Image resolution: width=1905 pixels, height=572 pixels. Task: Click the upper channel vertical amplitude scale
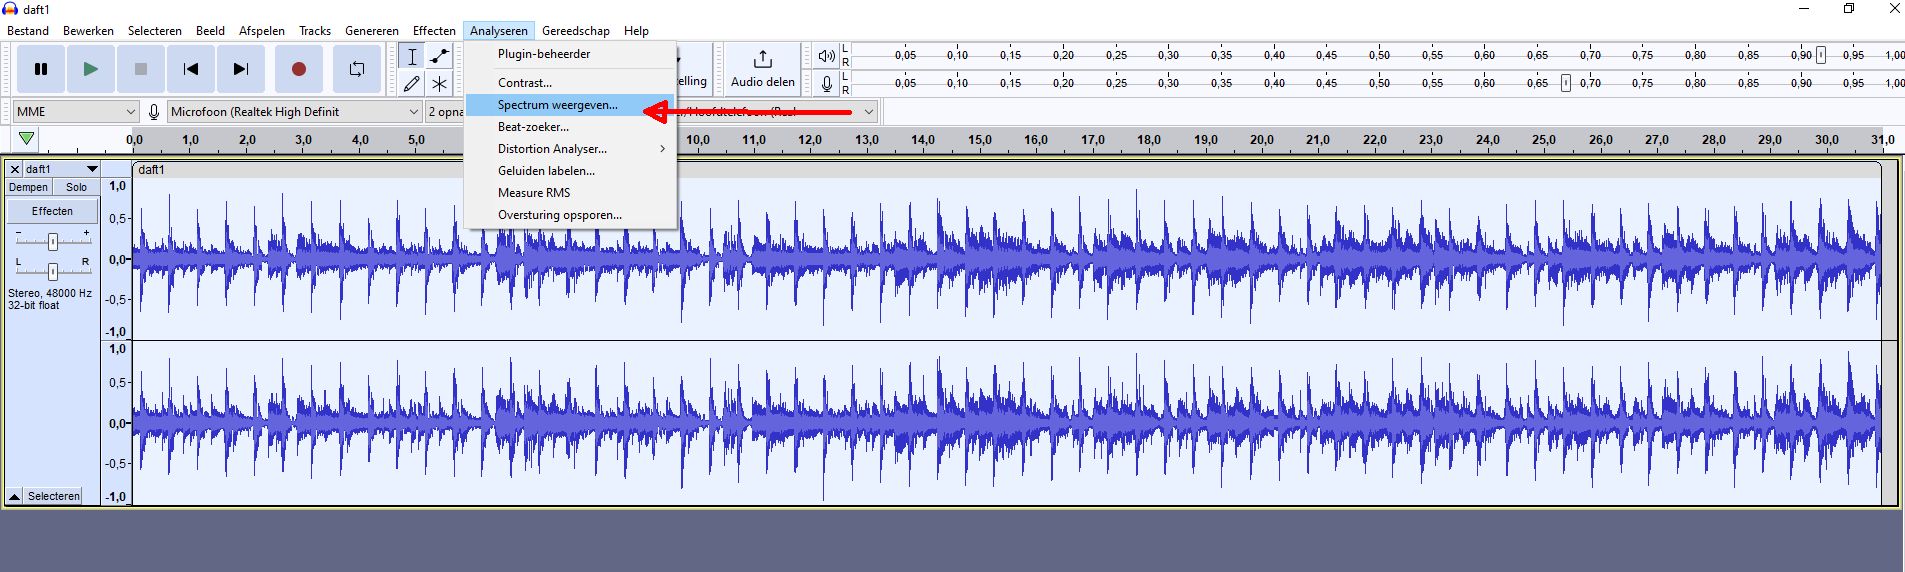(x=117, y=259)
